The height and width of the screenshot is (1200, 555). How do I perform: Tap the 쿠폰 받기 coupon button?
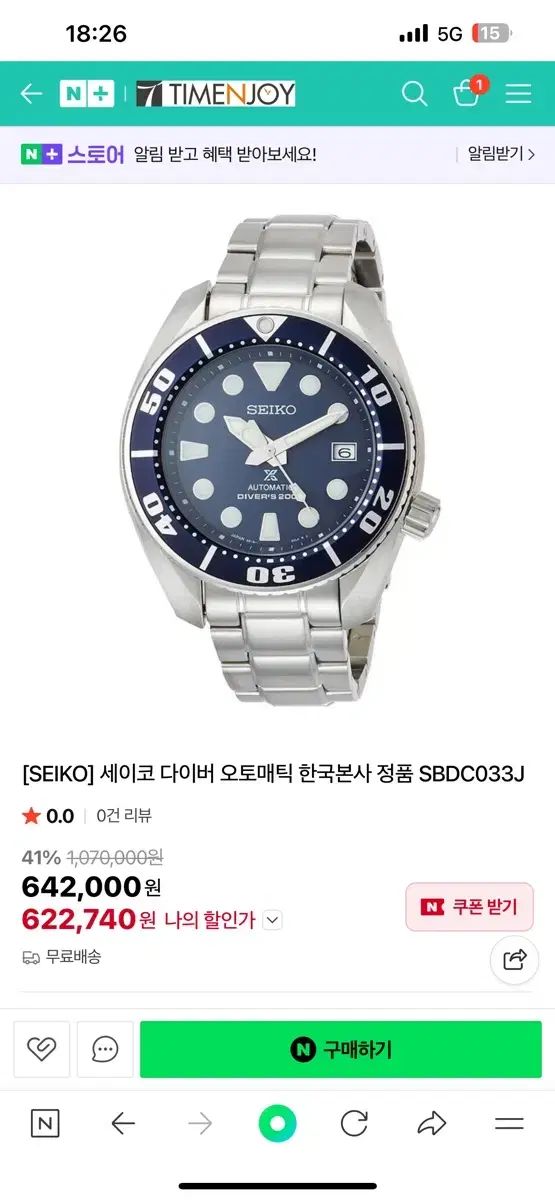click(x=469, y=907)
